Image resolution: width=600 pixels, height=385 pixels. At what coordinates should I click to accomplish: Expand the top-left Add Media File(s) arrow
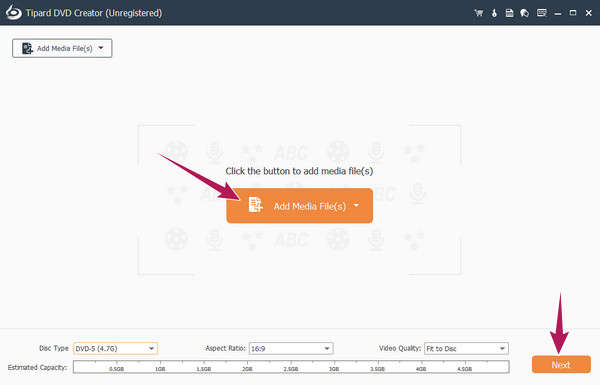pos(101,48)
